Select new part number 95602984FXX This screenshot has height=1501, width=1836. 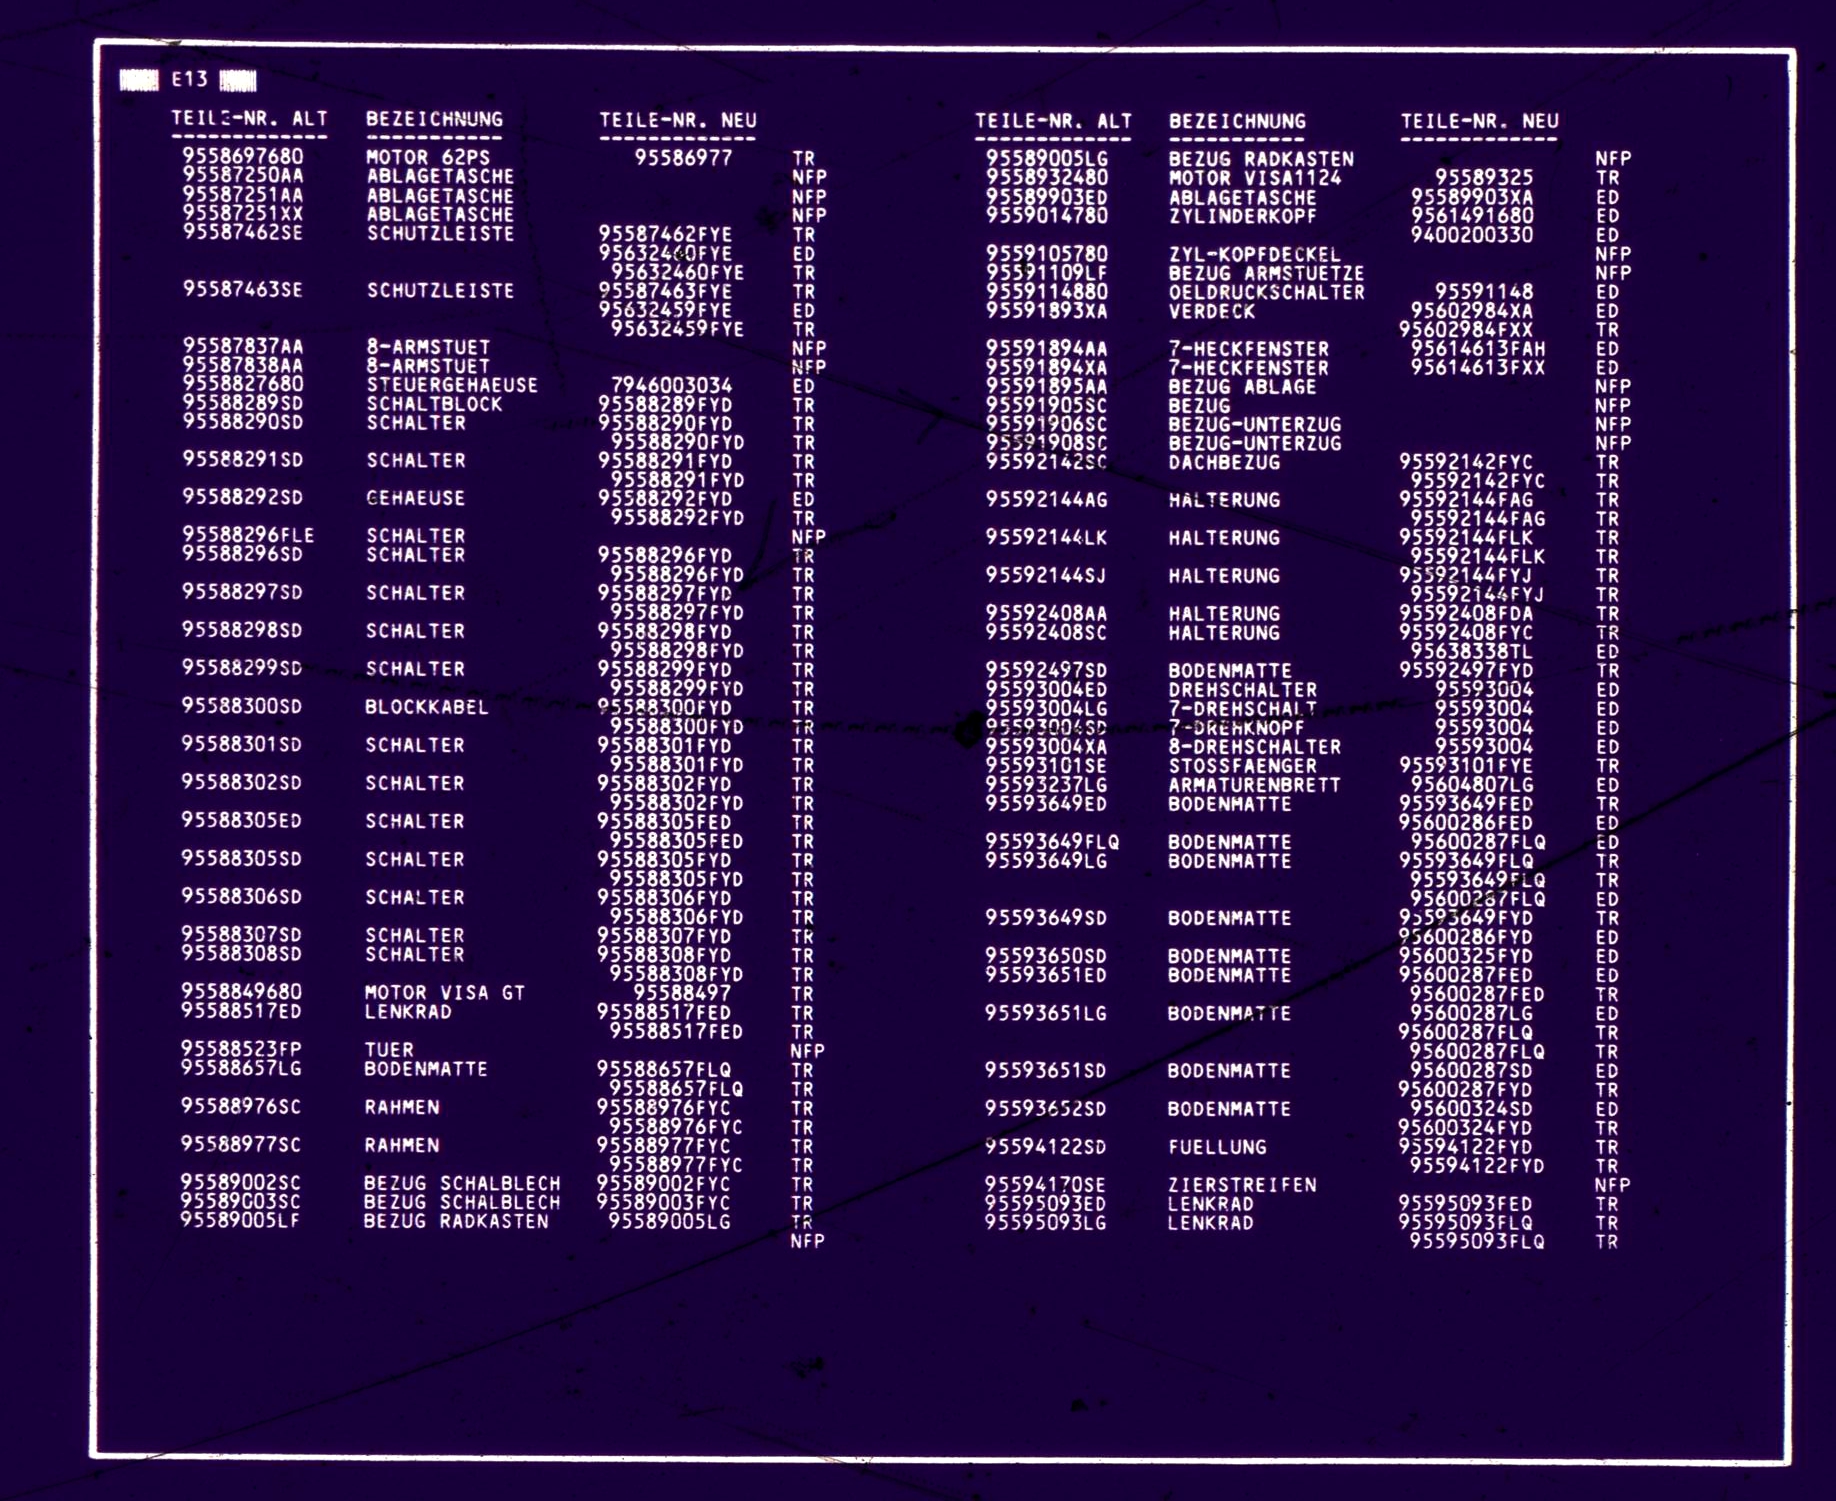[x=1466, y=330]
